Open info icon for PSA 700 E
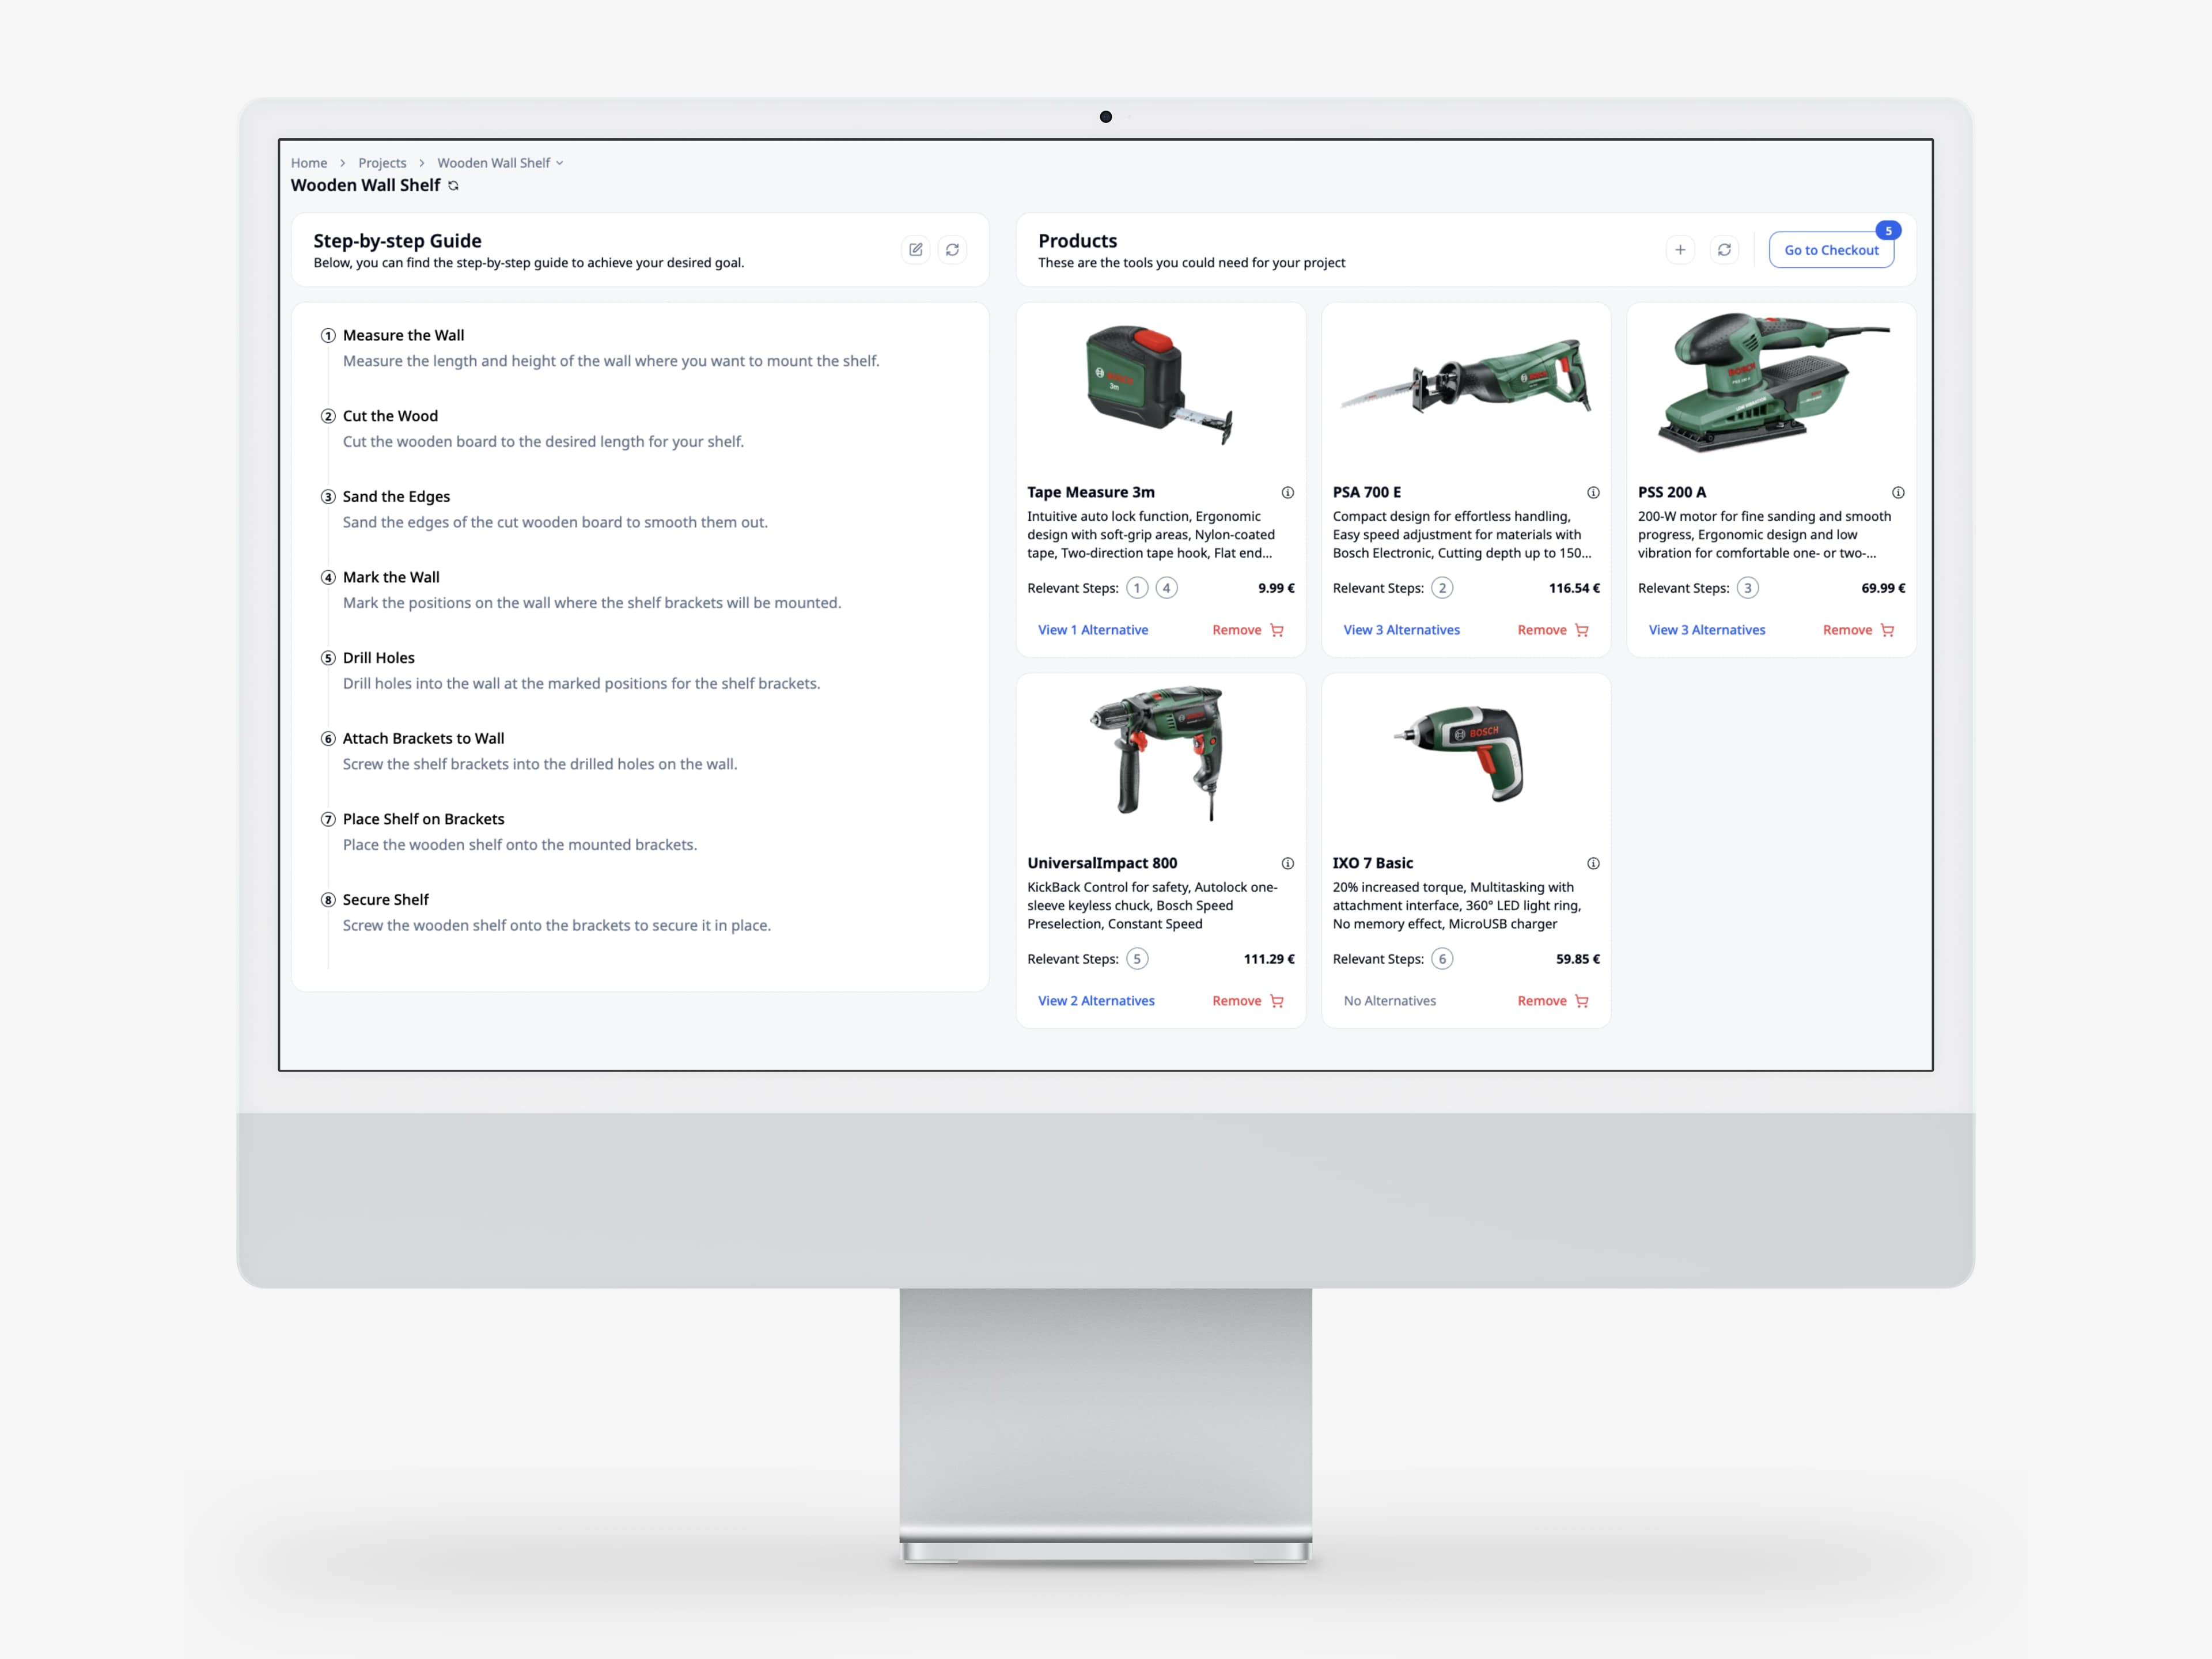 coord(1593,493)
